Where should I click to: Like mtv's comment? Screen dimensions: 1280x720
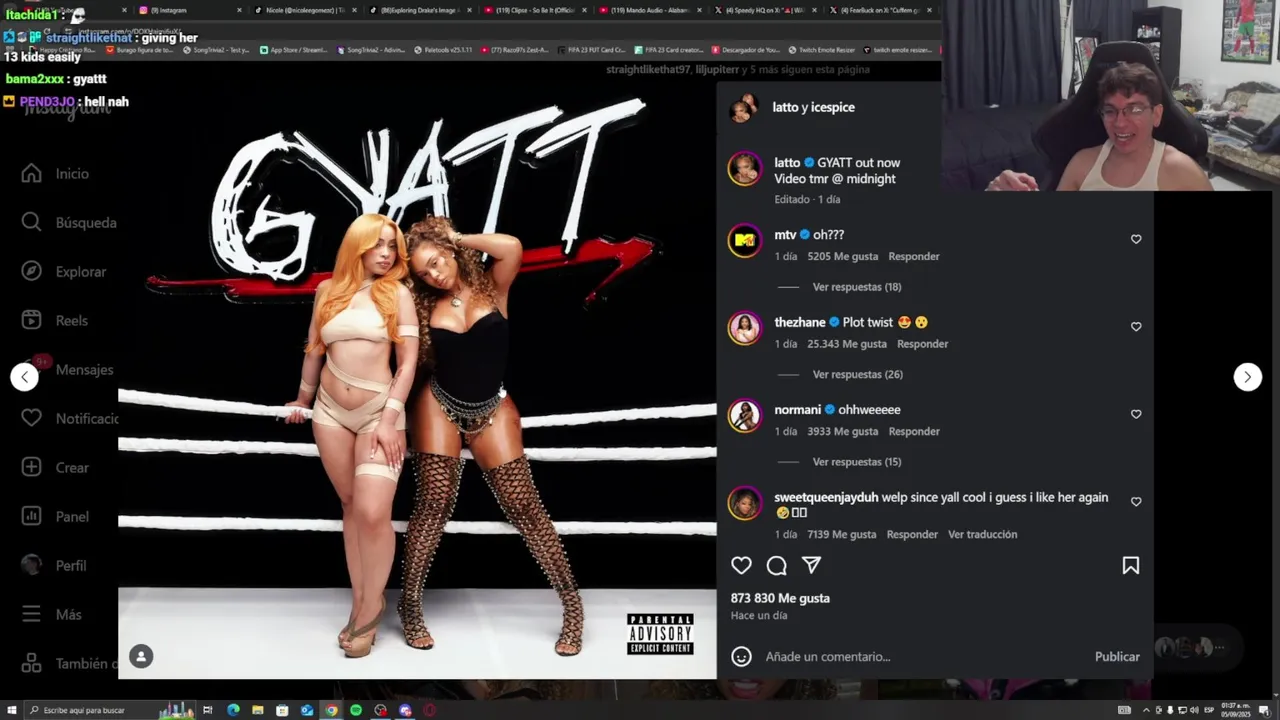click(1136, 239)
